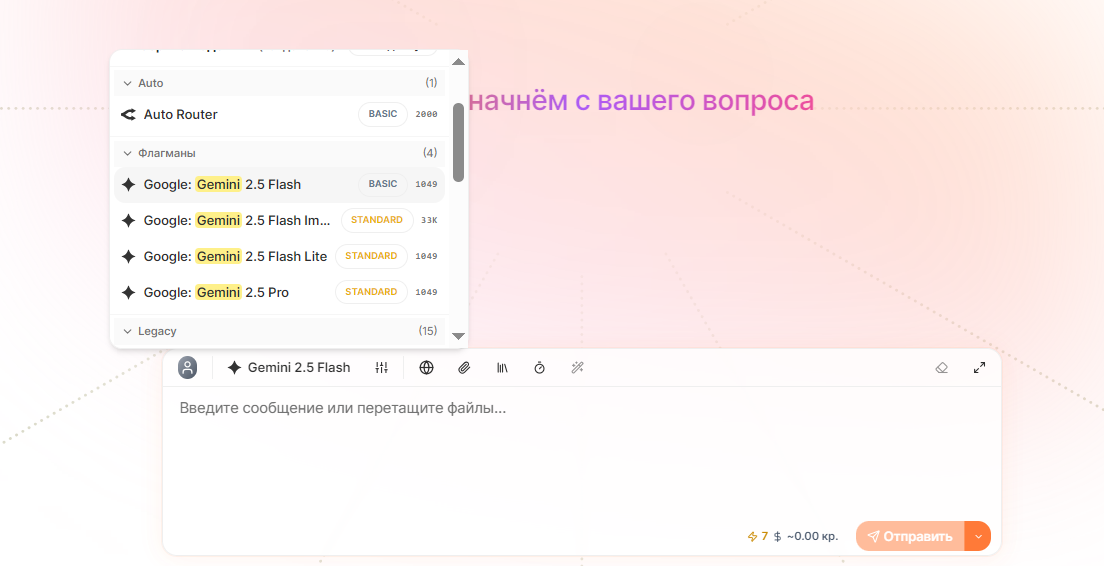This screenshot has width=1104, height=566.
Task: Click the model list scroll down arrow
Action: (x=458, y=337)
